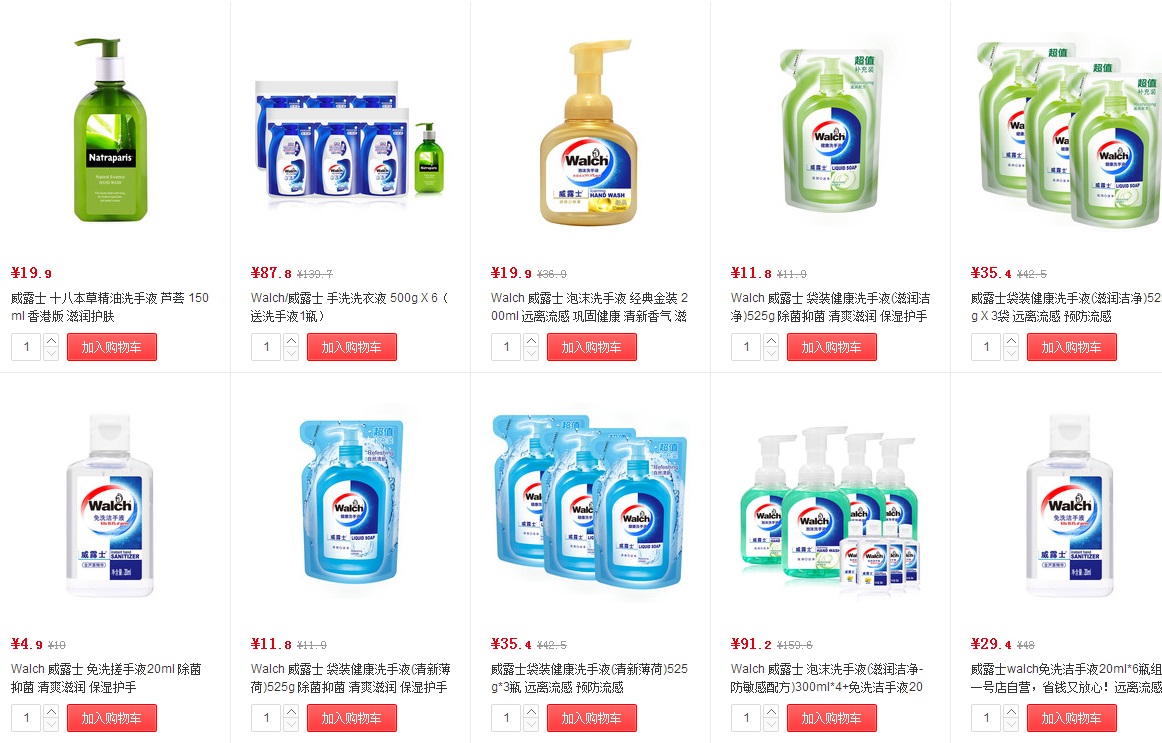Add the ¥91.2 foam hand wash bundle to cart

[x=831, y=719]
